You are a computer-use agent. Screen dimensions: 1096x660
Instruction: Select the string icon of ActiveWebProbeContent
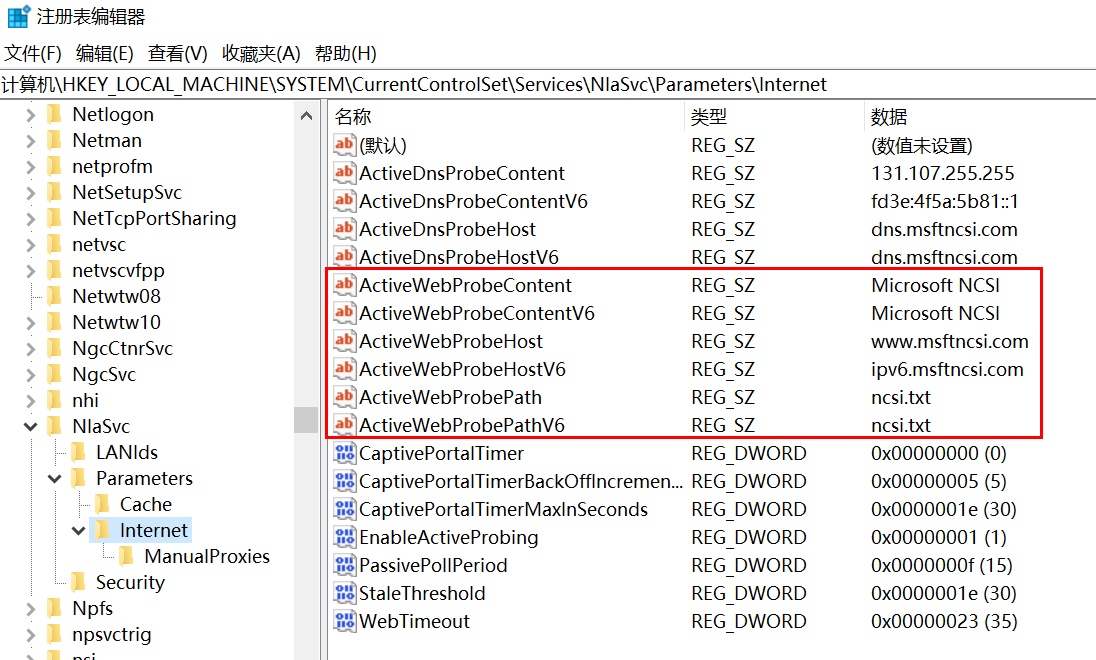pyautogui.click(x=344, y=285)
